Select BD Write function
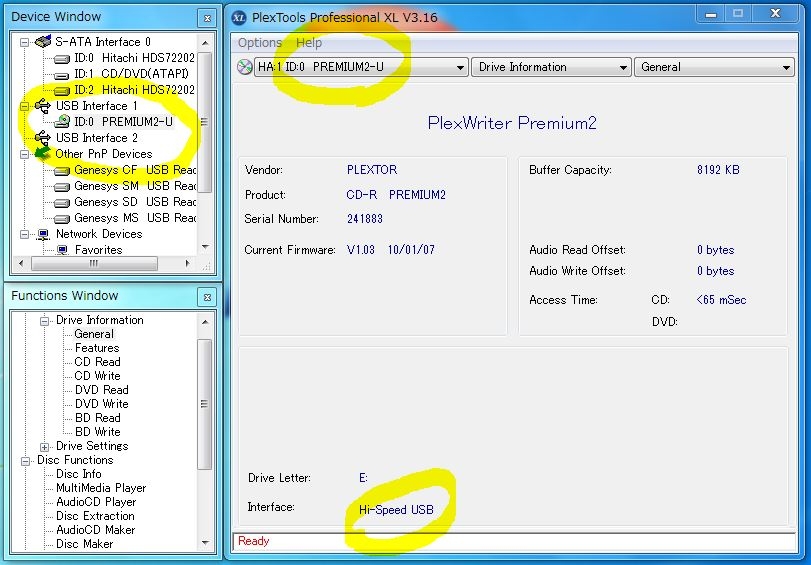Viewport: 811px width, 565px height. [x=97, y=432]
